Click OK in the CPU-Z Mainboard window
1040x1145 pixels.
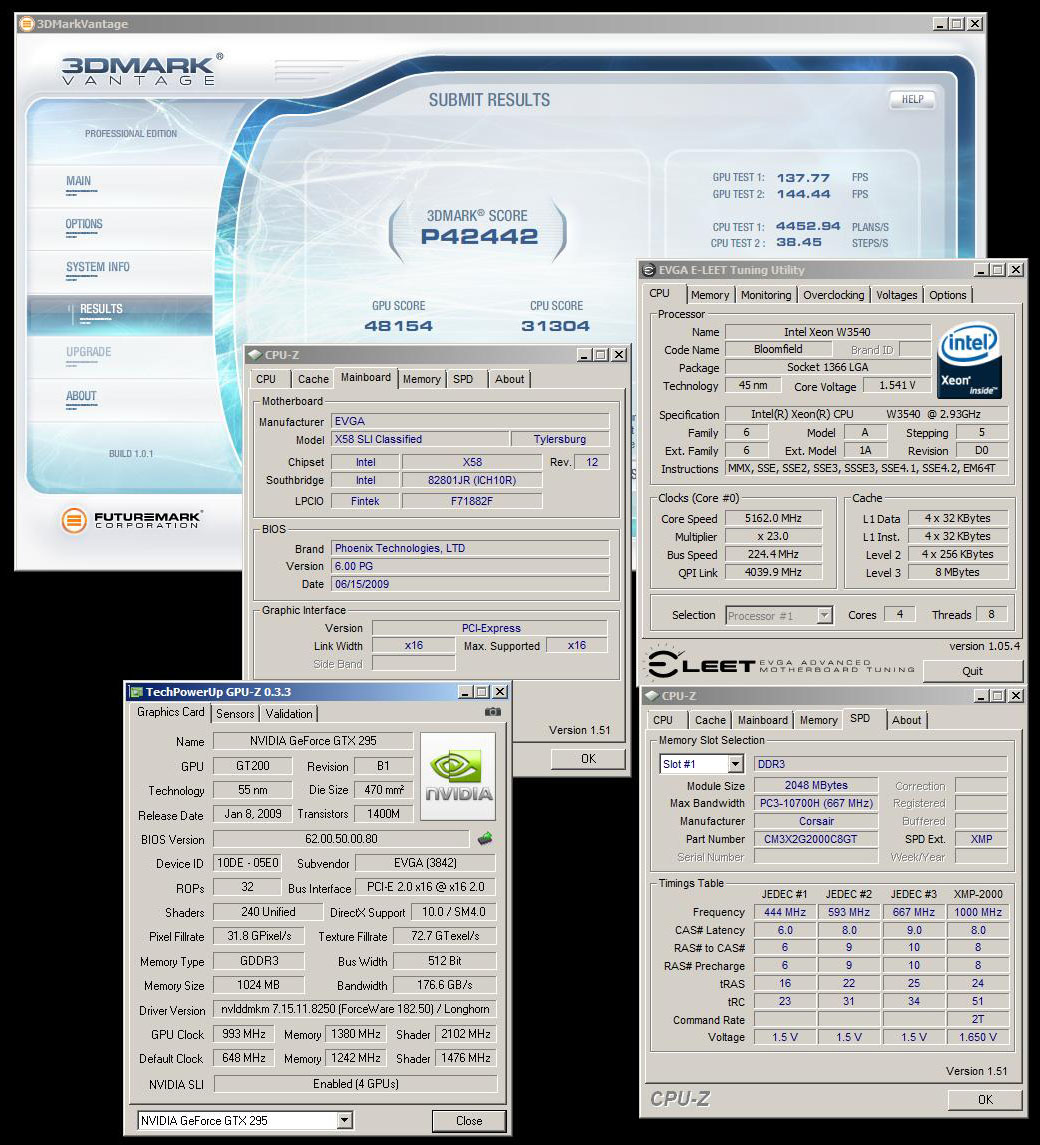588,759
